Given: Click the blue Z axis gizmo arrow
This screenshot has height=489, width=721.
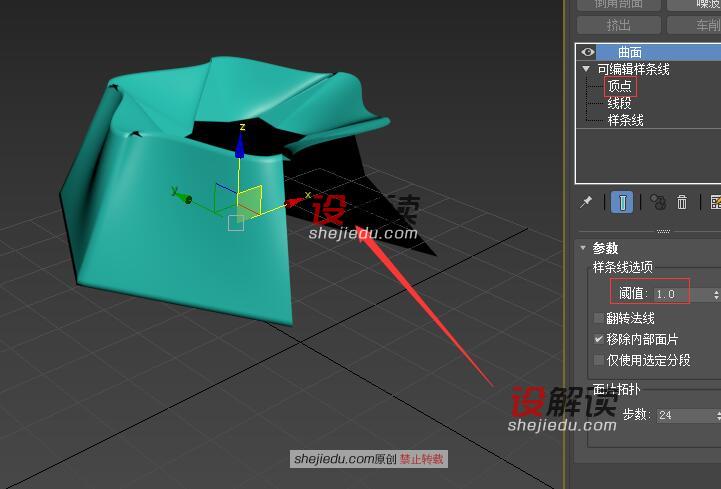Looking at the screenshot, I should (x=240, y=148).
